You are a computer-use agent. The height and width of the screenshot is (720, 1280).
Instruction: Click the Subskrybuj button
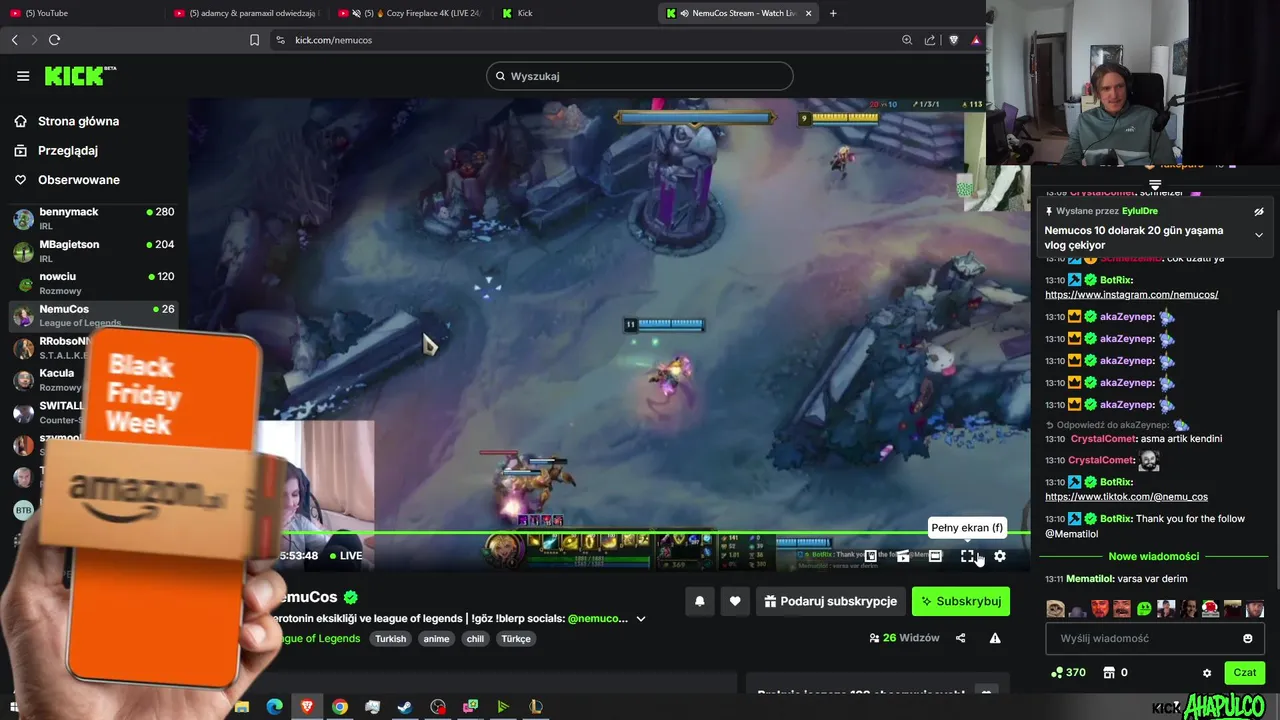click(961, 601)
